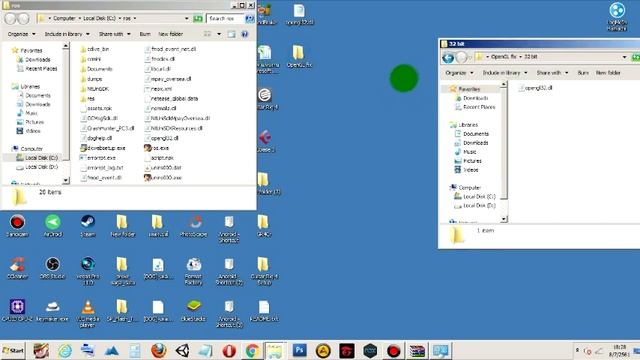The image size is (640, 360).
Task: Open the OpenGL fix folder on the desktop
Action: 299,56
